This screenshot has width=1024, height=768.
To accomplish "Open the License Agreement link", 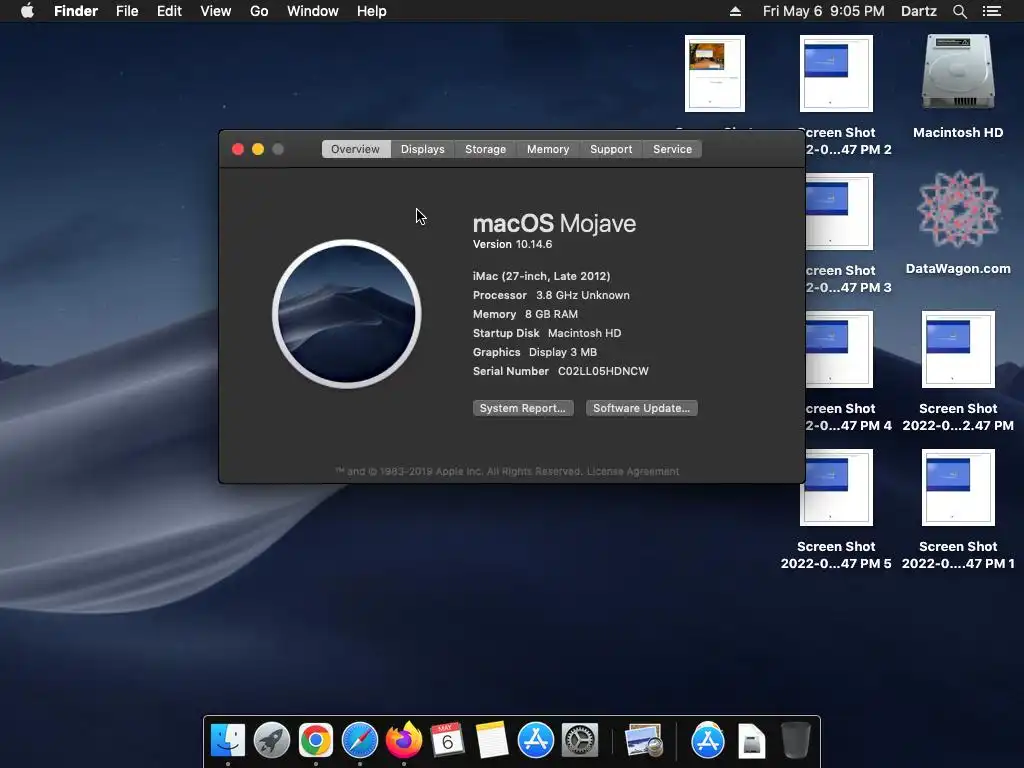I will point(633,472).
